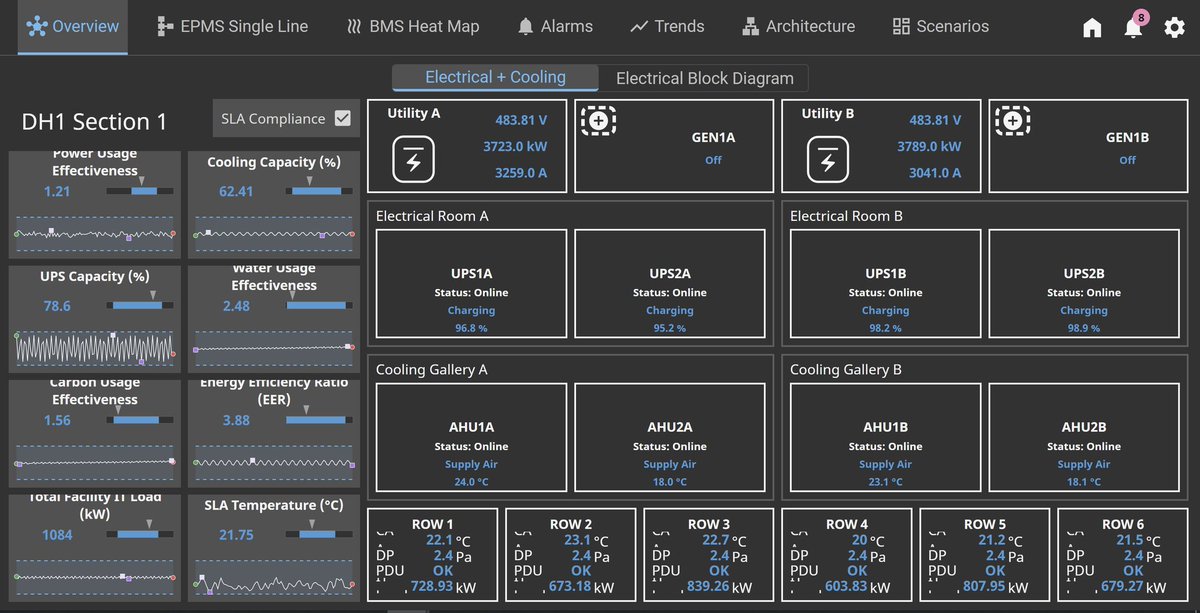
Task: Click the Total Facility IT Load gauge bar
Action: (x=142, y=535)
